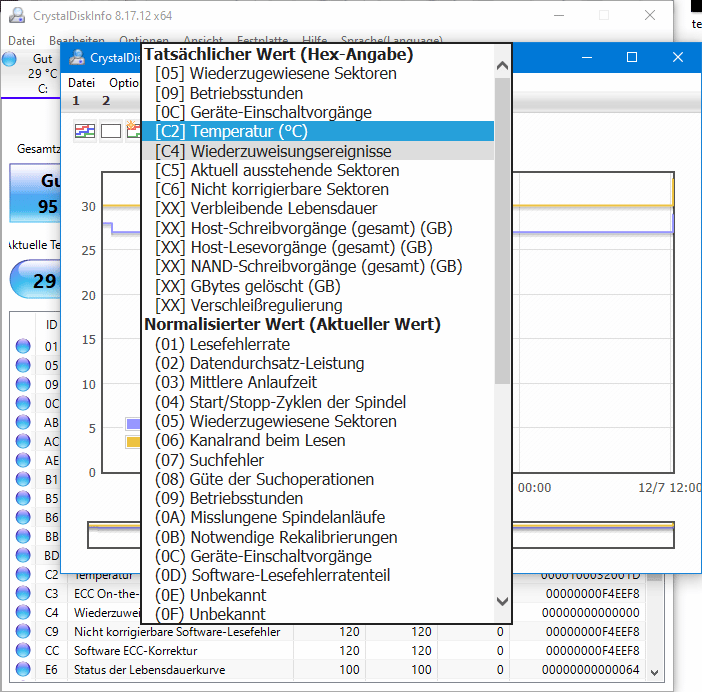Click the status circle of attribute row B6
702x692 pixels.
click(x=23, y=517)
